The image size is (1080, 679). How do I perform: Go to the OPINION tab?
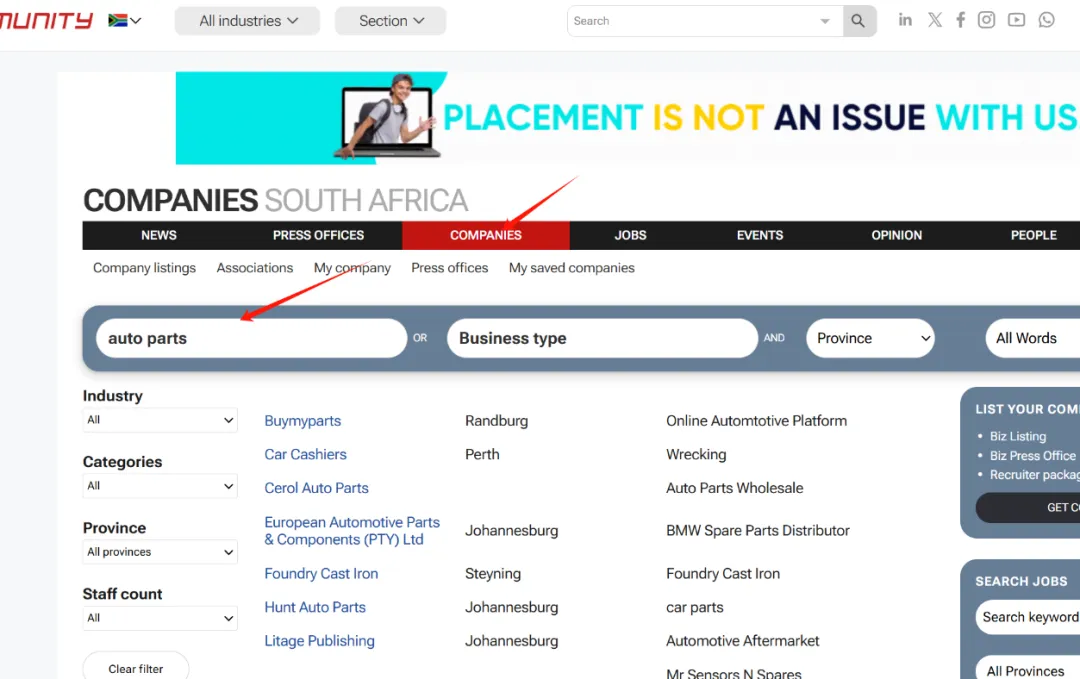(x=896, y=236)
